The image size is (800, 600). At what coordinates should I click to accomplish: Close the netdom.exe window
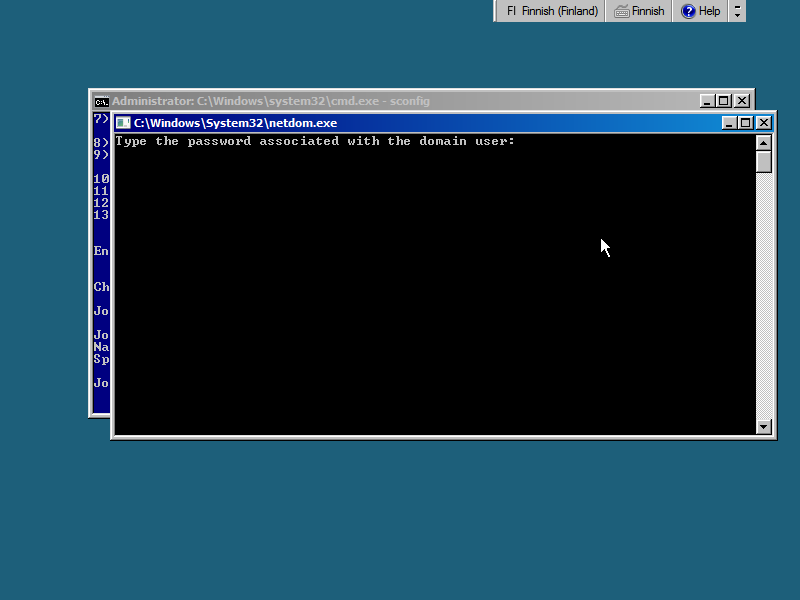763,123
